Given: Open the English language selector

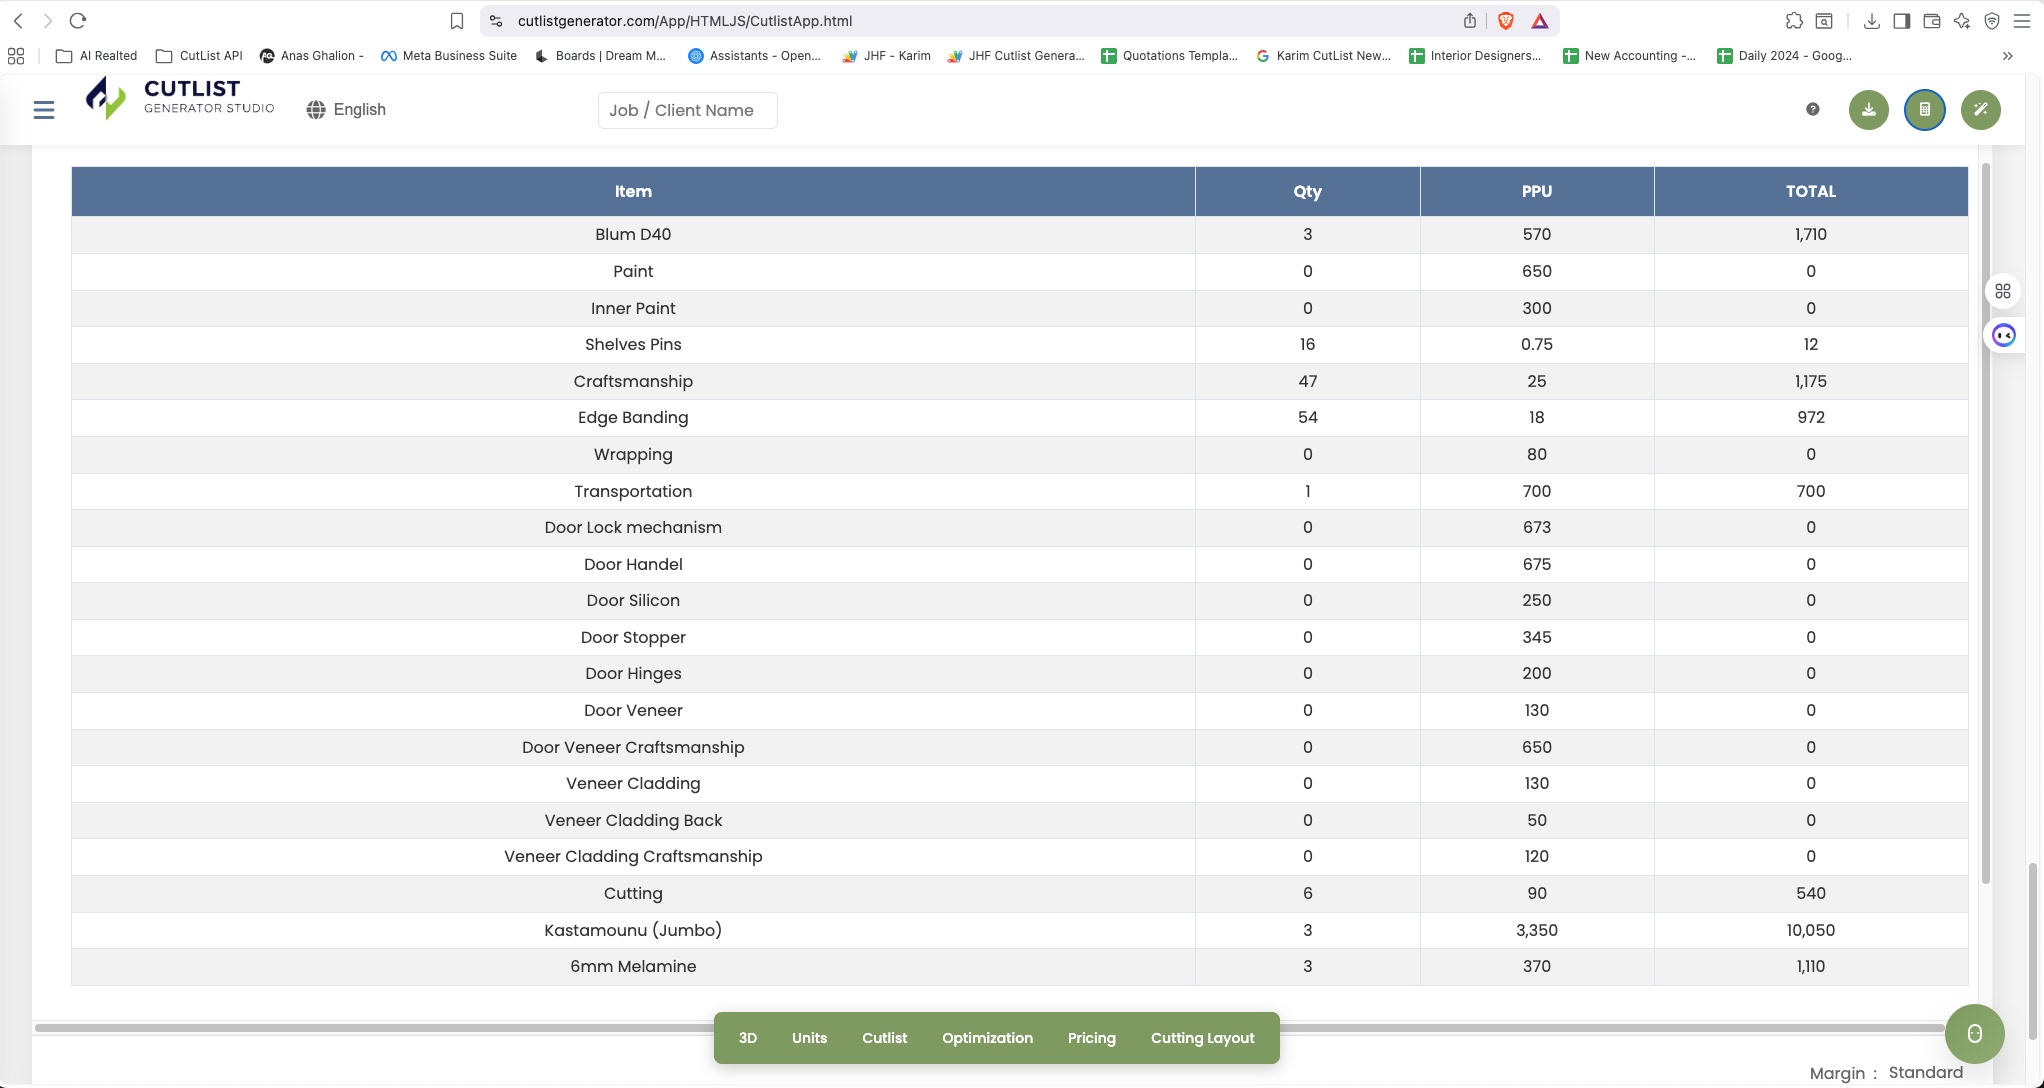Looking at the screenshot, I should (x=345, y=110).
